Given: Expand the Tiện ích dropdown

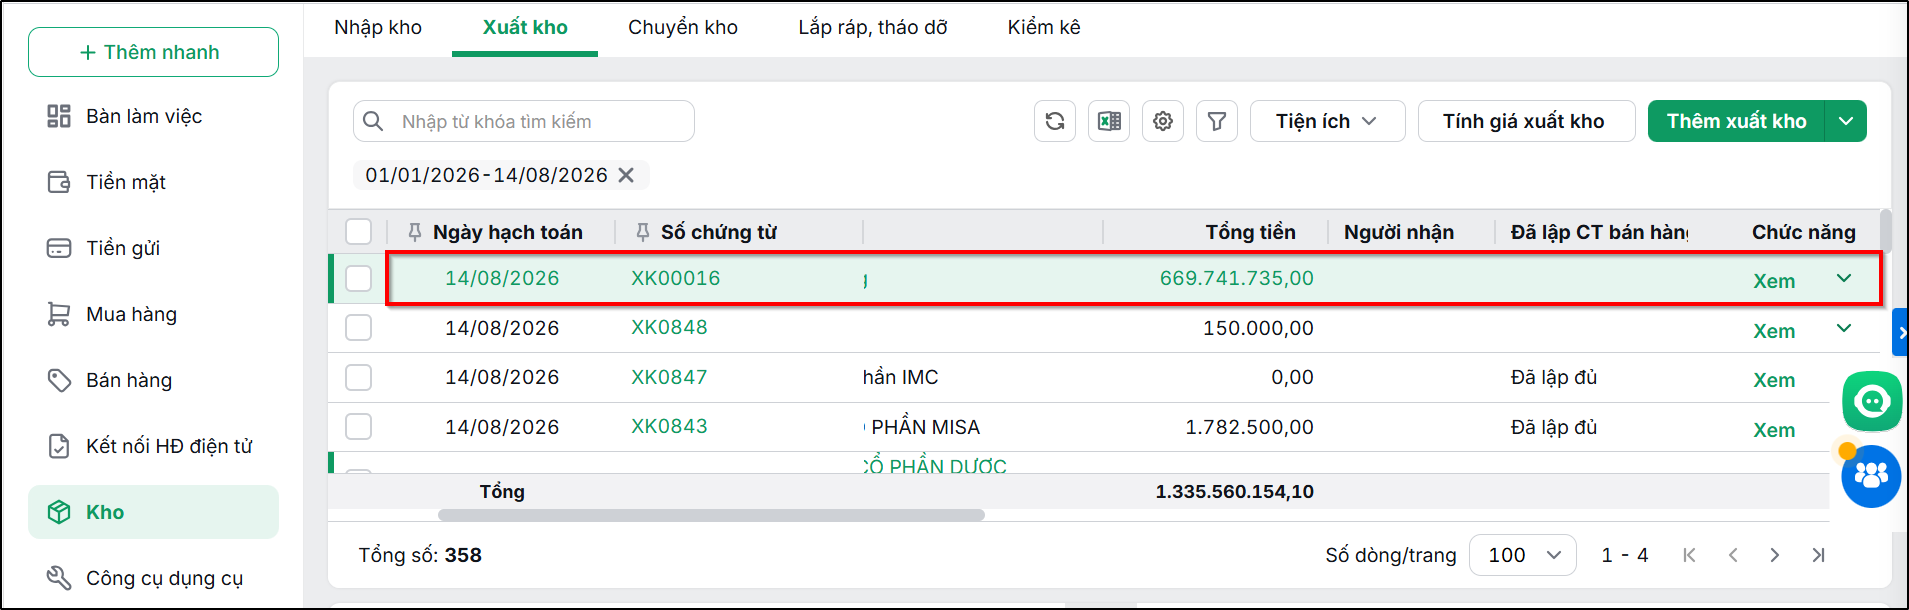Looking at the screenshot, I should coord(1327,121).
